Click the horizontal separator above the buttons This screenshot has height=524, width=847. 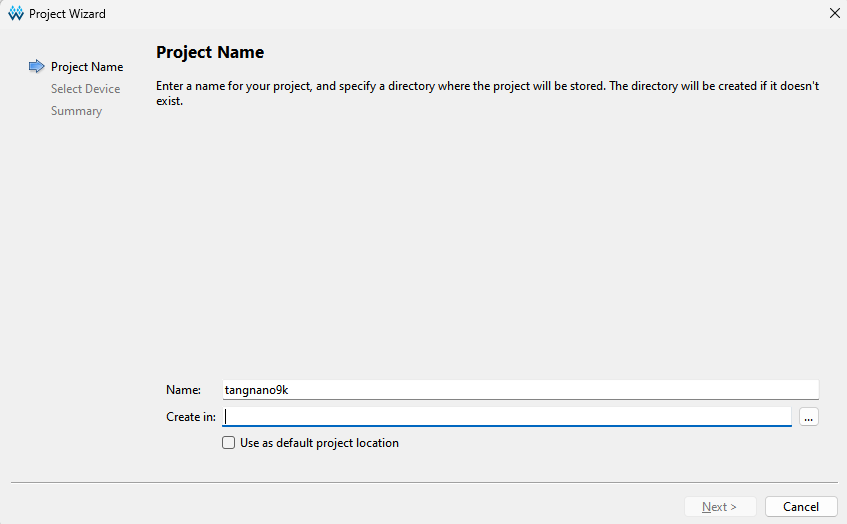tap(423, 483)
